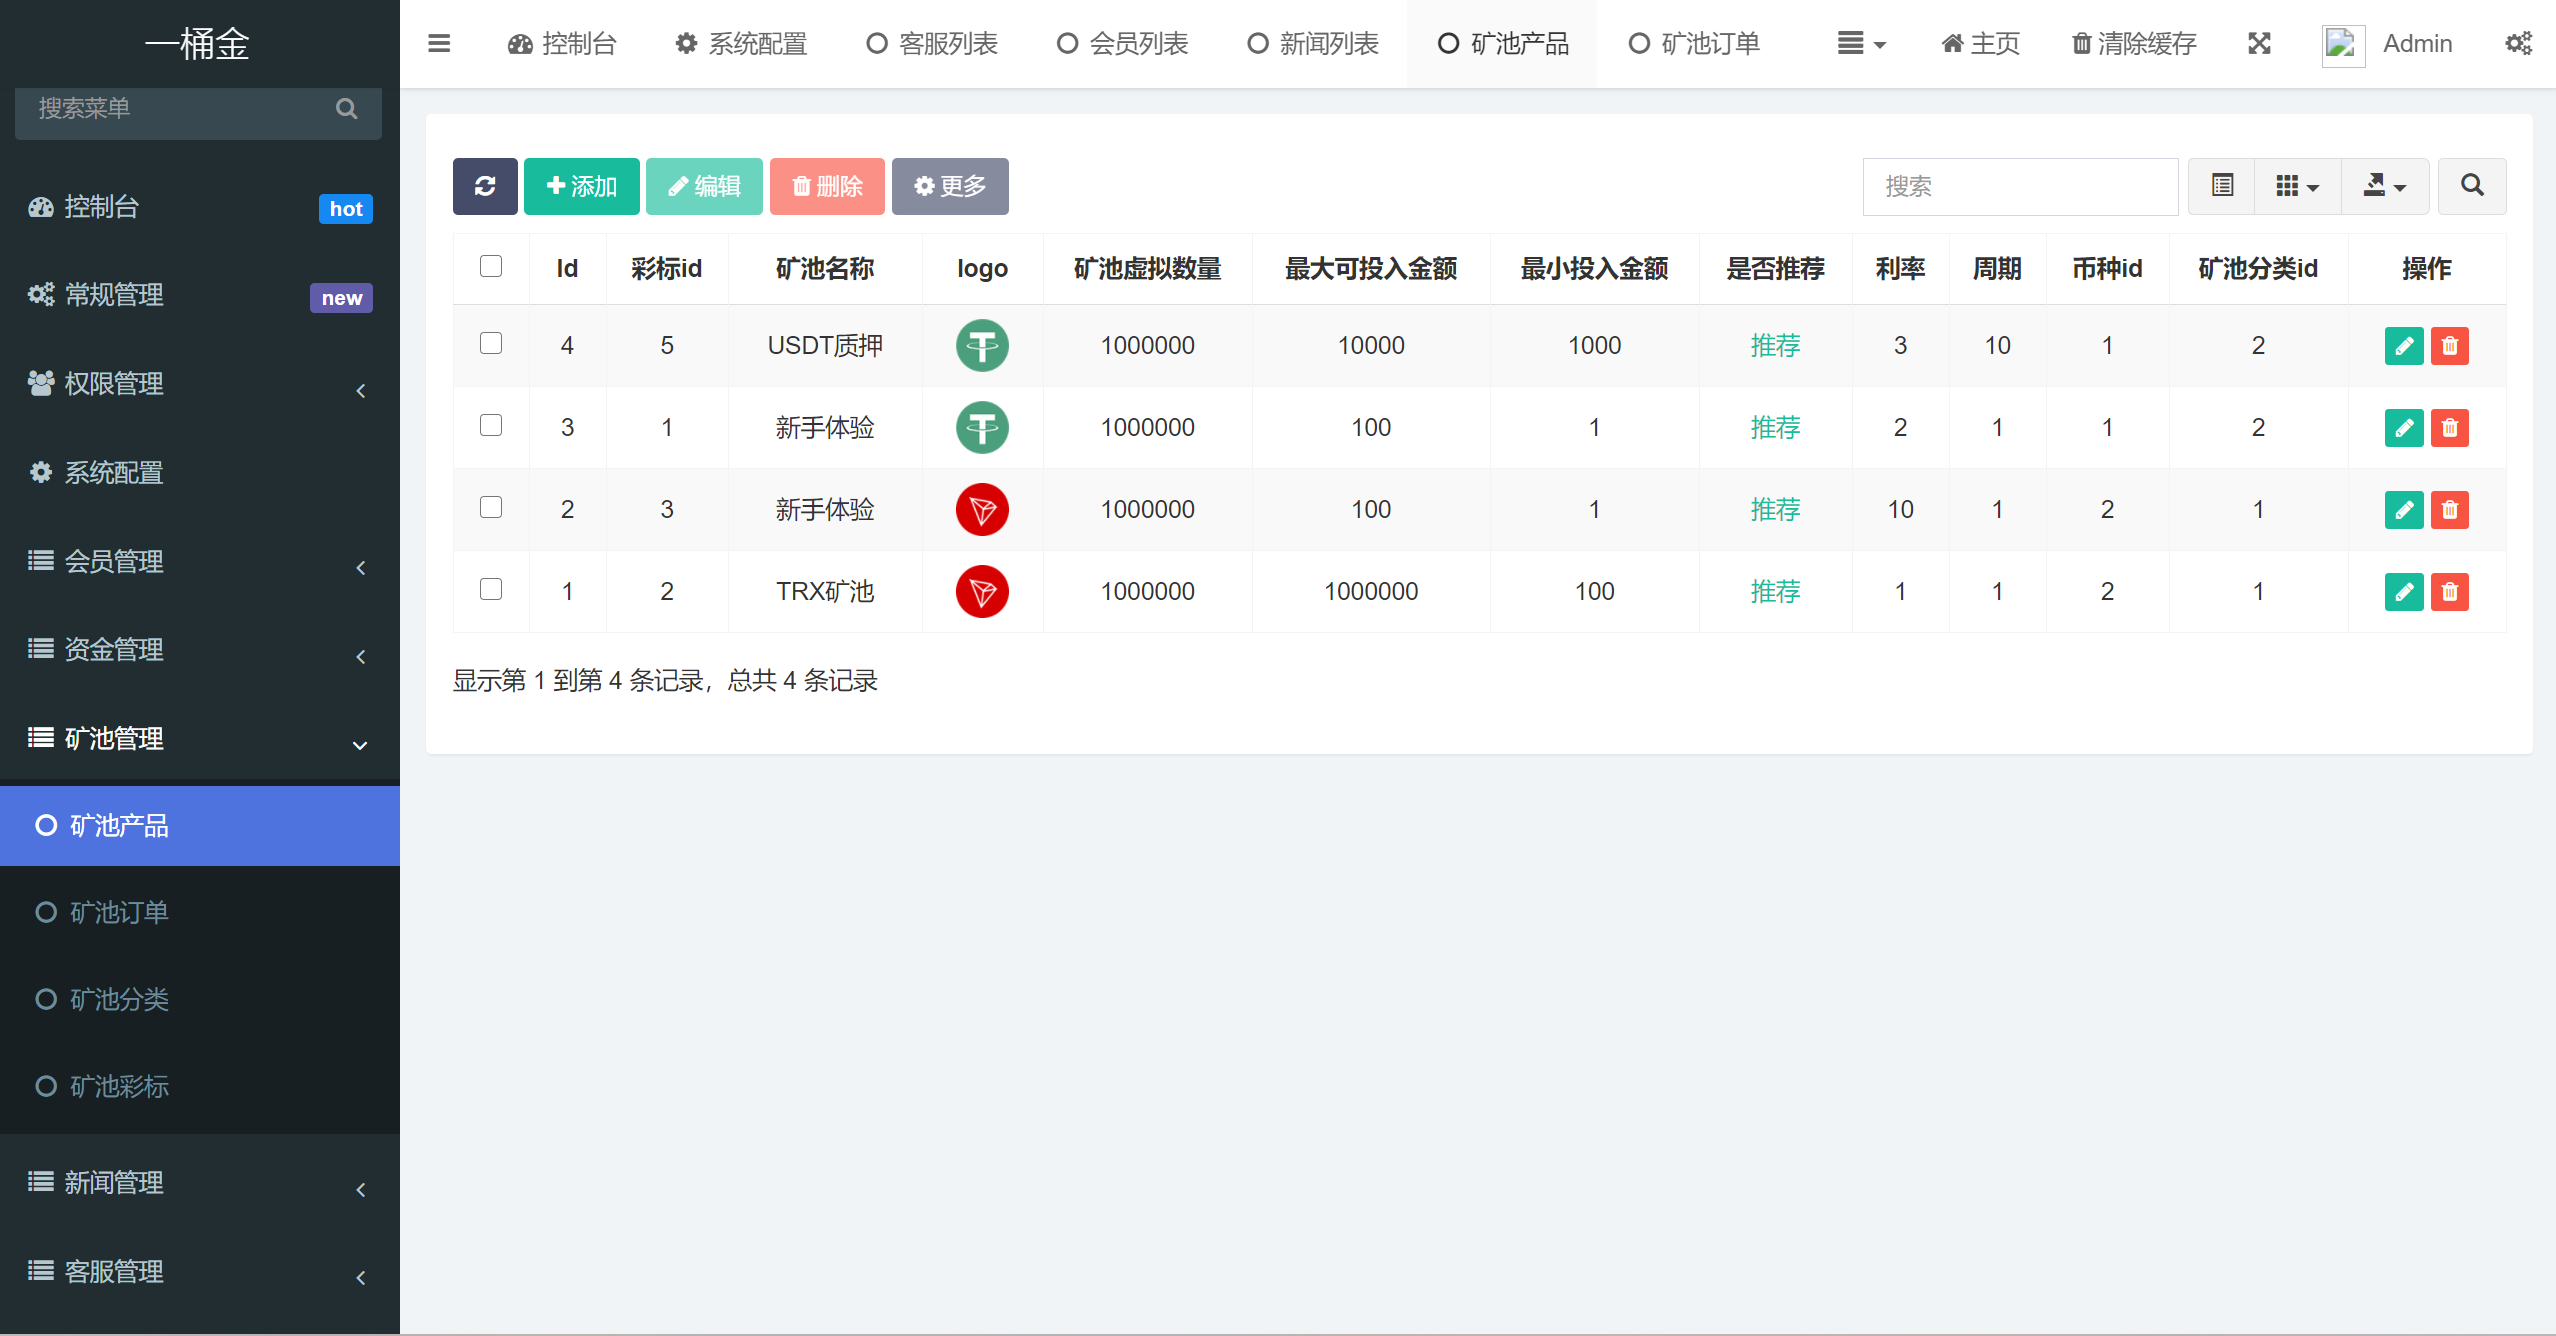2556x1336 pixels.
Task: Click the magnifier advanced search icon
Action: coord(2471,186)
